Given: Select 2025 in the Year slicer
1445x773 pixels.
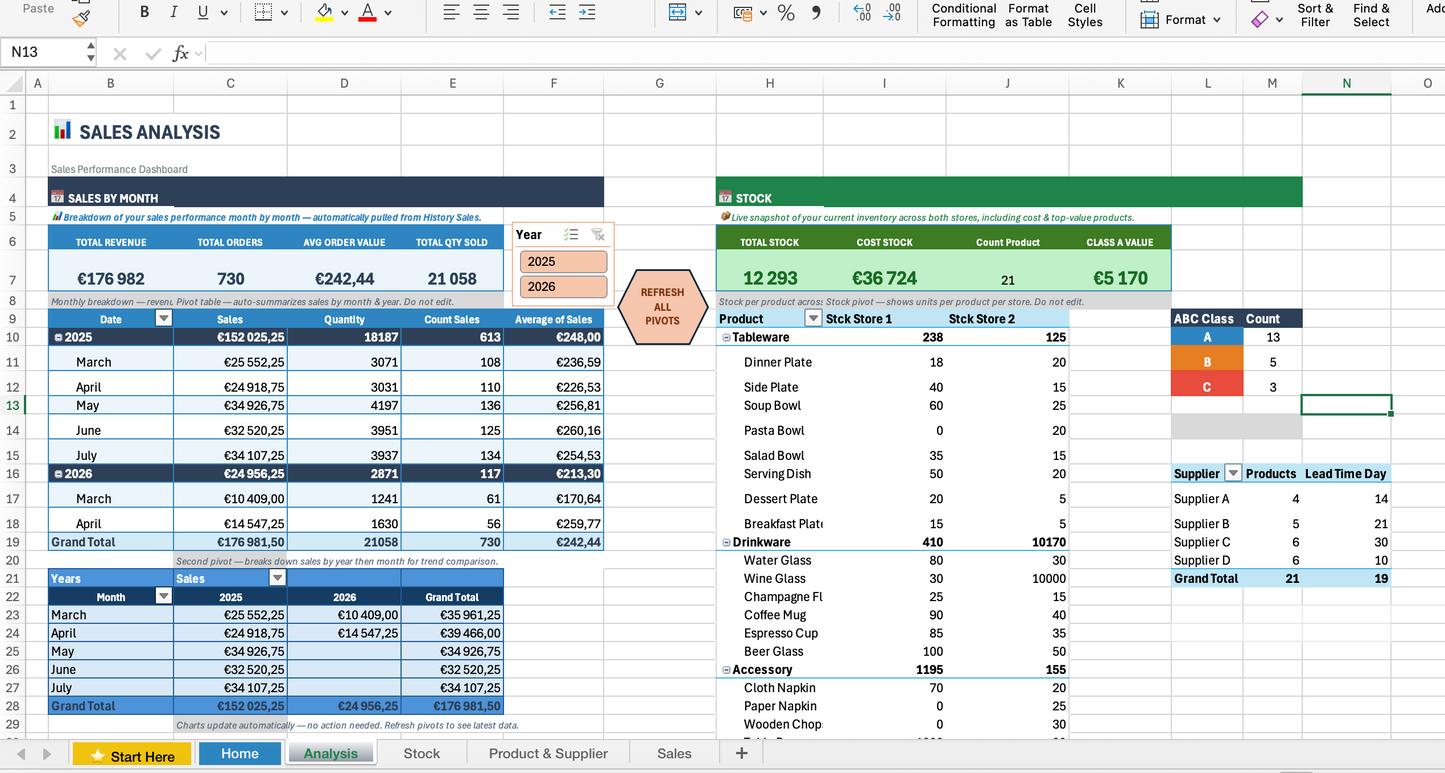Looking at the screenshot, I should point(563,261).
